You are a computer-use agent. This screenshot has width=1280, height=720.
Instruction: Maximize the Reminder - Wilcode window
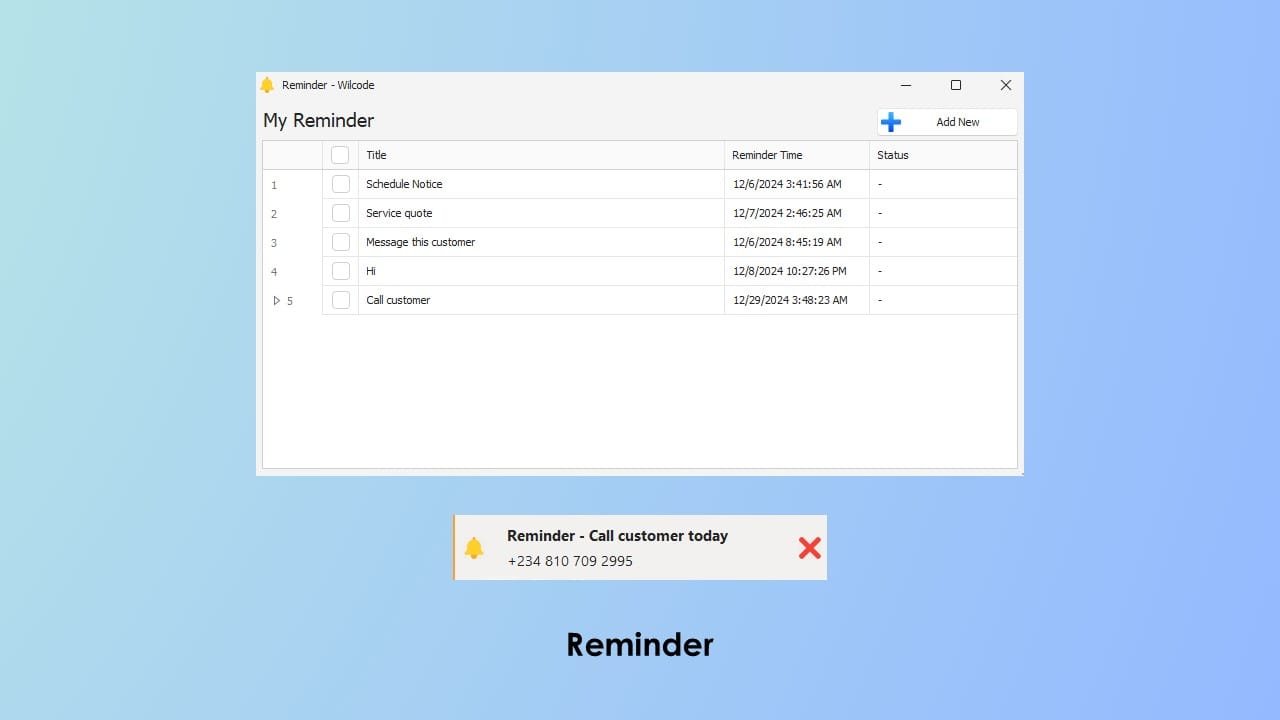tap(956, 85)
